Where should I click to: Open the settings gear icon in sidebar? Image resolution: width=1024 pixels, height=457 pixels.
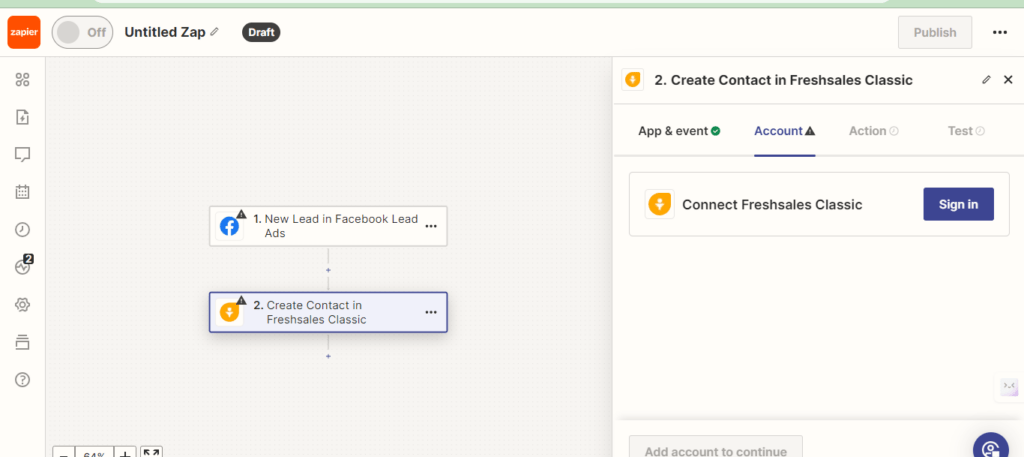tap(23, 305)
